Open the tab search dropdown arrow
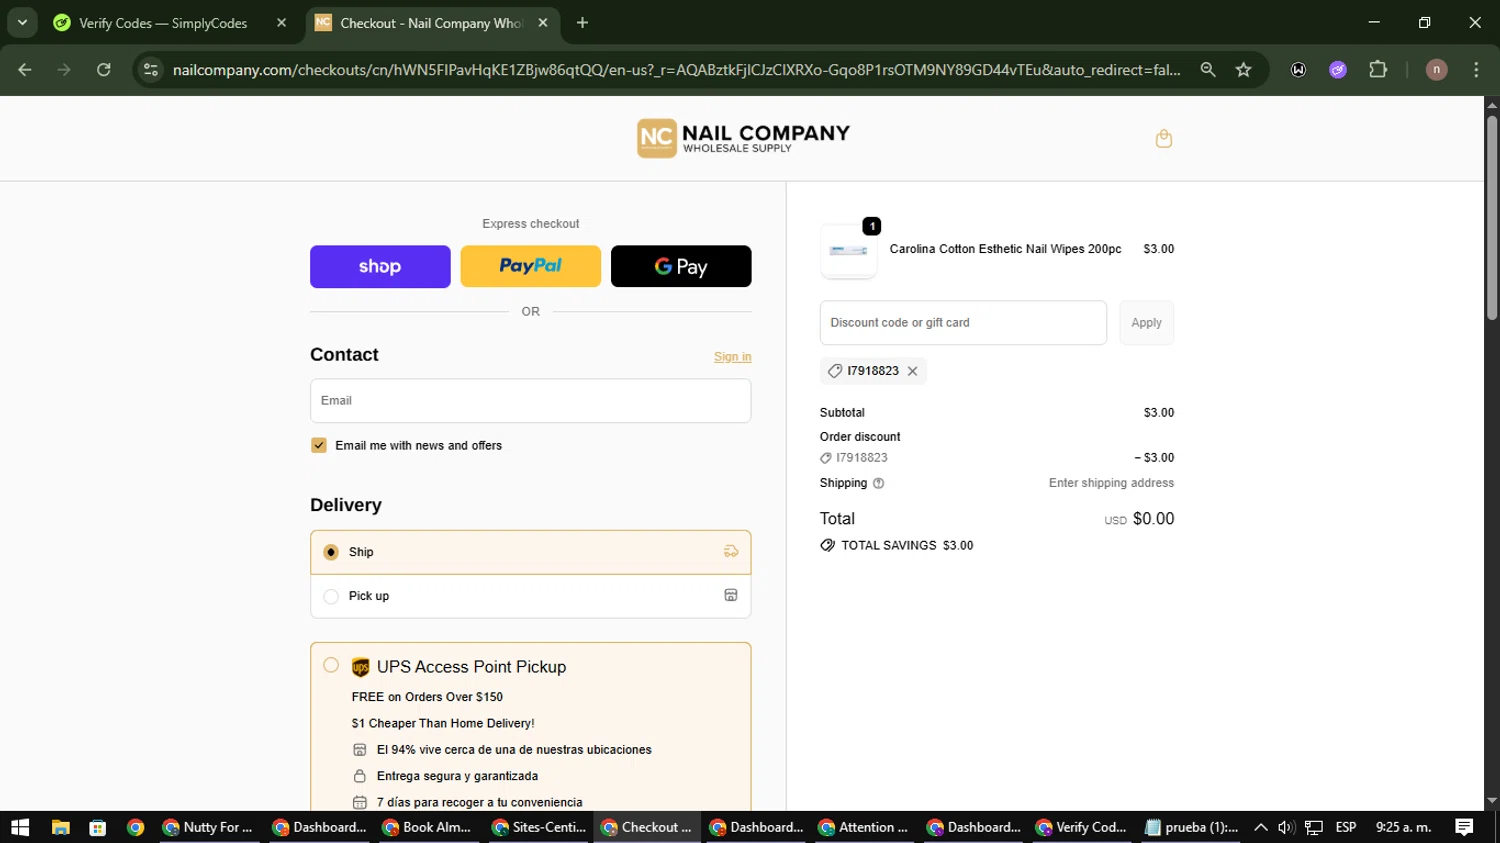Viewport: 1500px width, 843px height. pyautogui.click(x=22, y=22)
